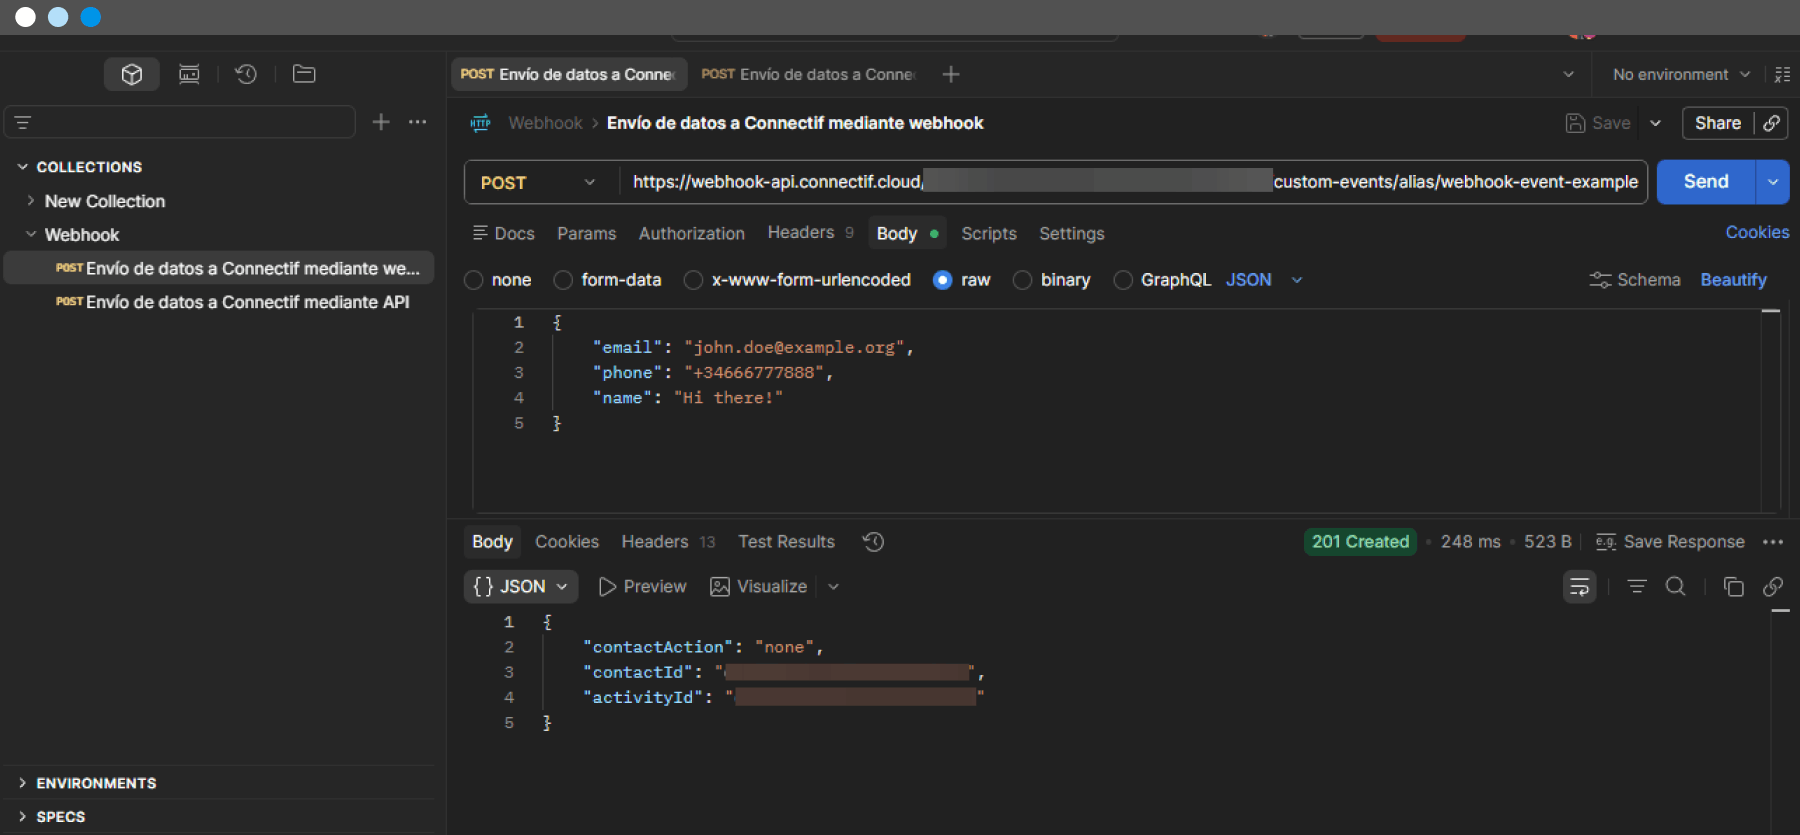
Task: Beautify the JSON body
Action: [x=1734, y=280]
